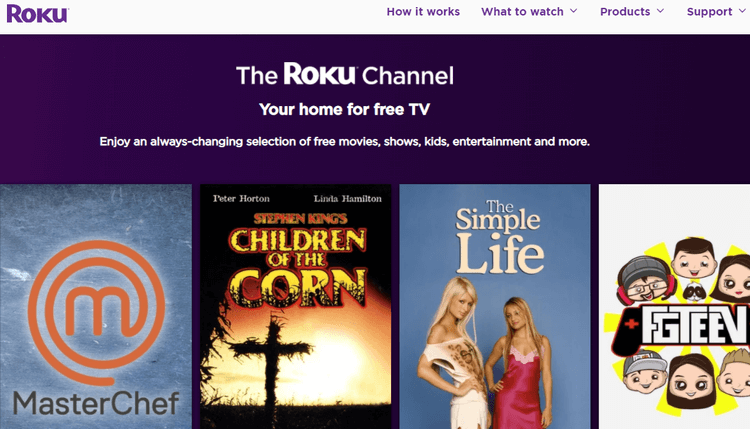Open the FGTeeV channel tile

[x=674, y=307]
